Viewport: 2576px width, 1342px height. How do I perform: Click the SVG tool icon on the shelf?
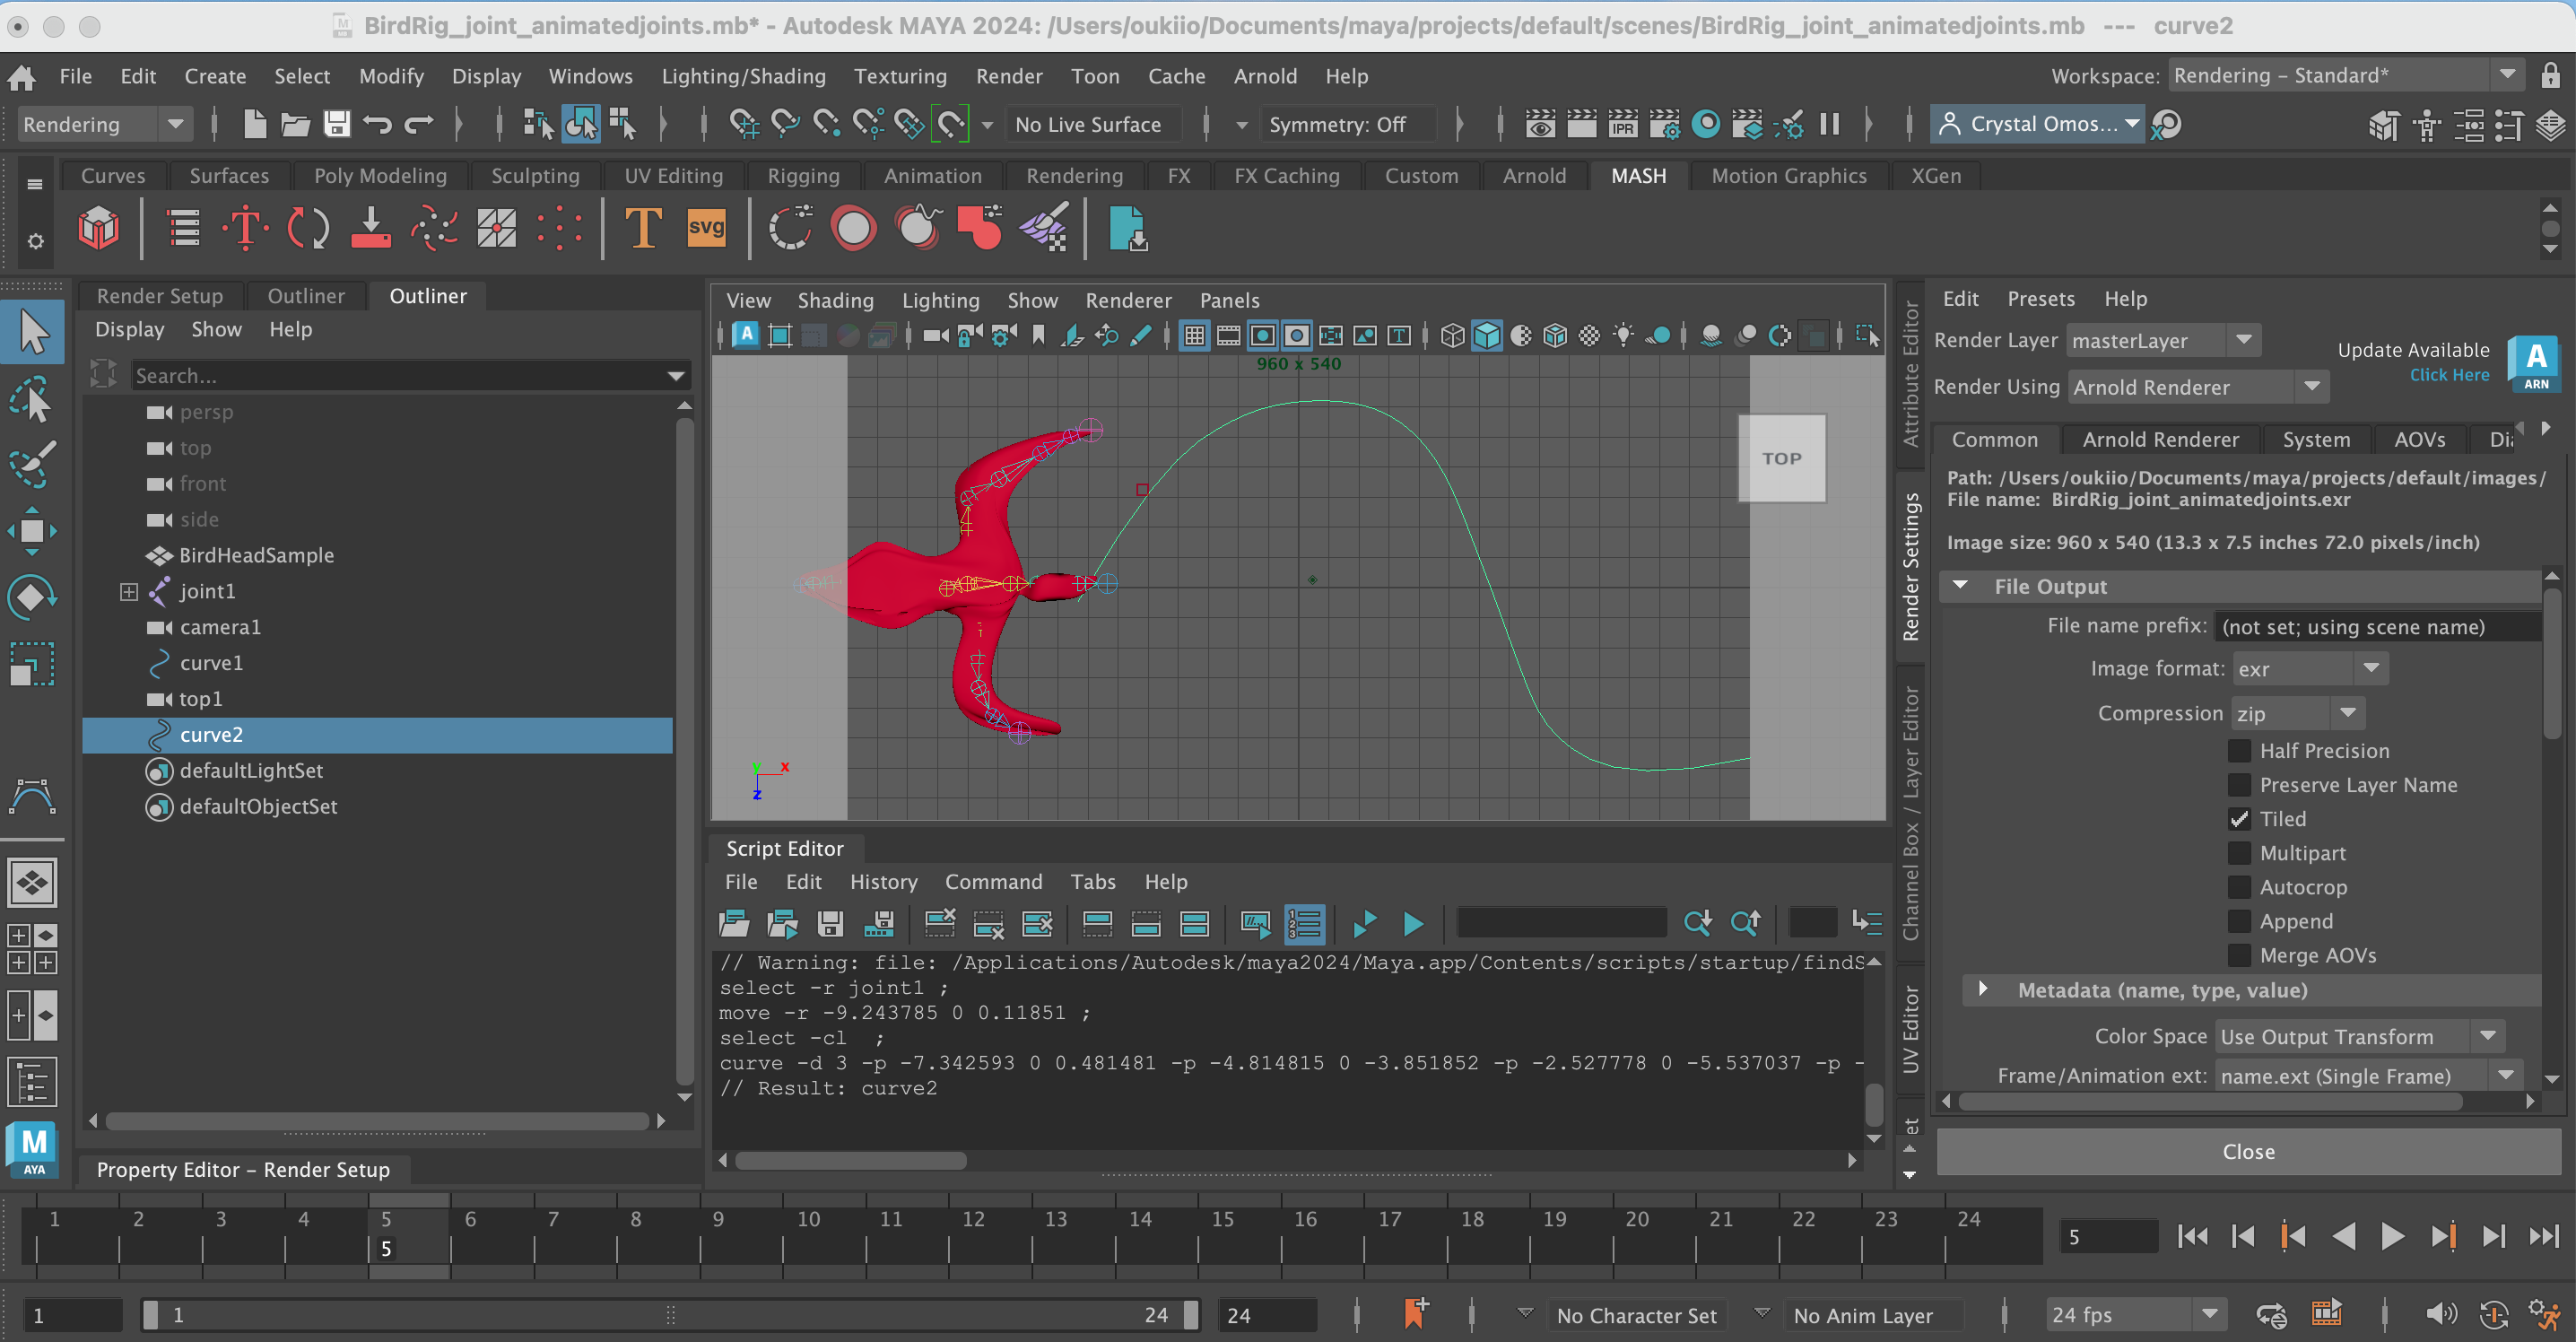pyautogui.click(x=706, y=228)
